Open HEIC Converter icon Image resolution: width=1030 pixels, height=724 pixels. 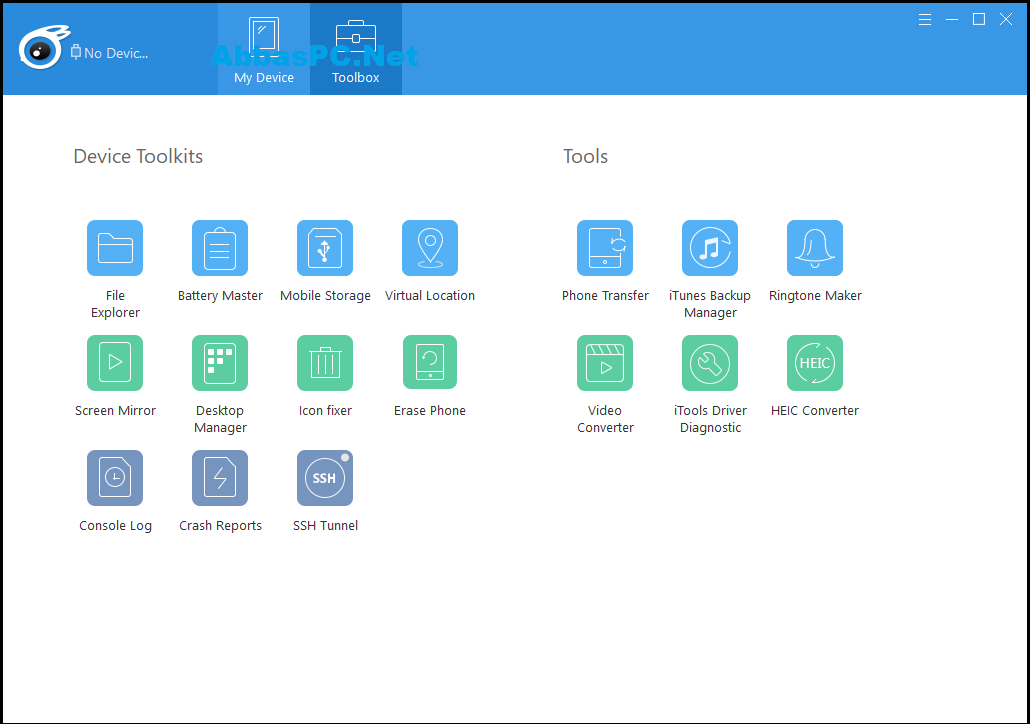point(815,363)
